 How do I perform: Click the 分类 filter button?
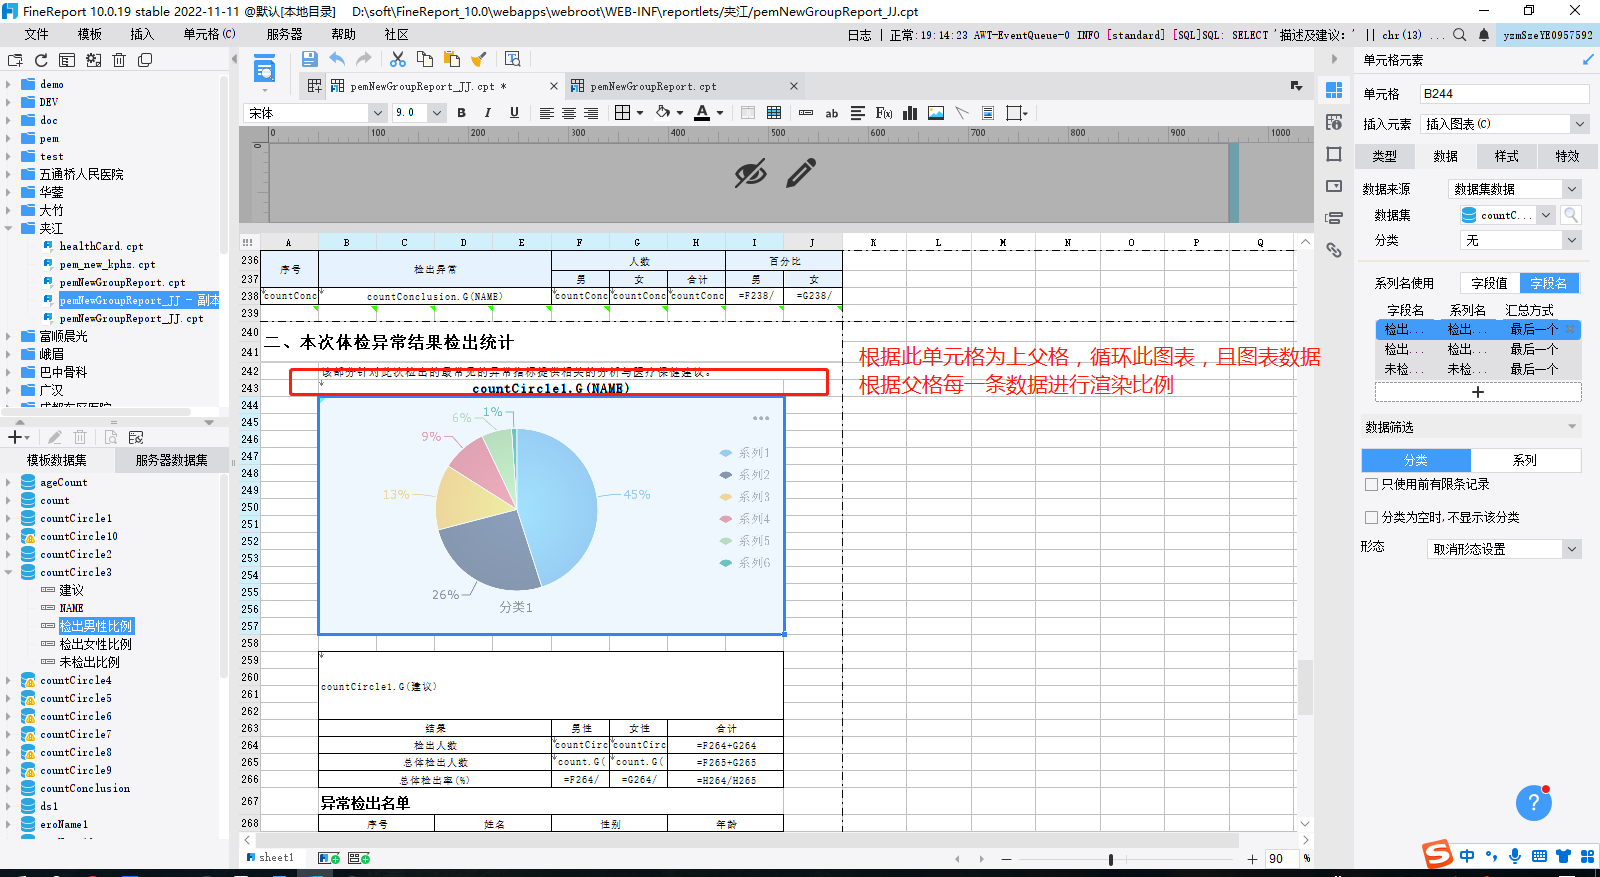[1416, 460]
